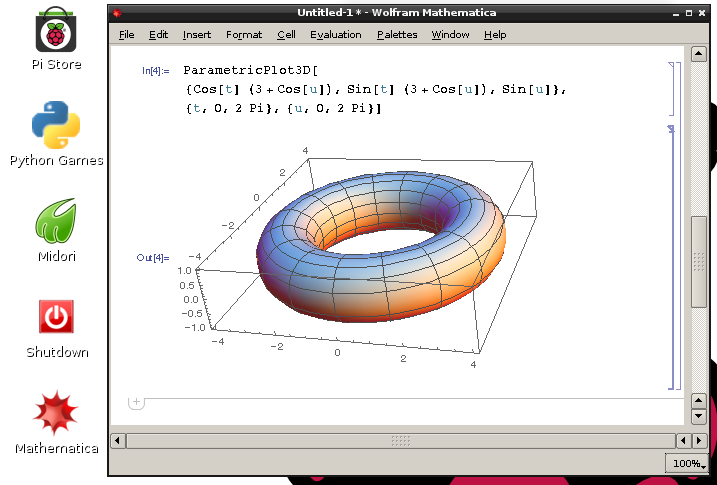Click the horizontal scrollbar right arrow at far right

point(699,441)
